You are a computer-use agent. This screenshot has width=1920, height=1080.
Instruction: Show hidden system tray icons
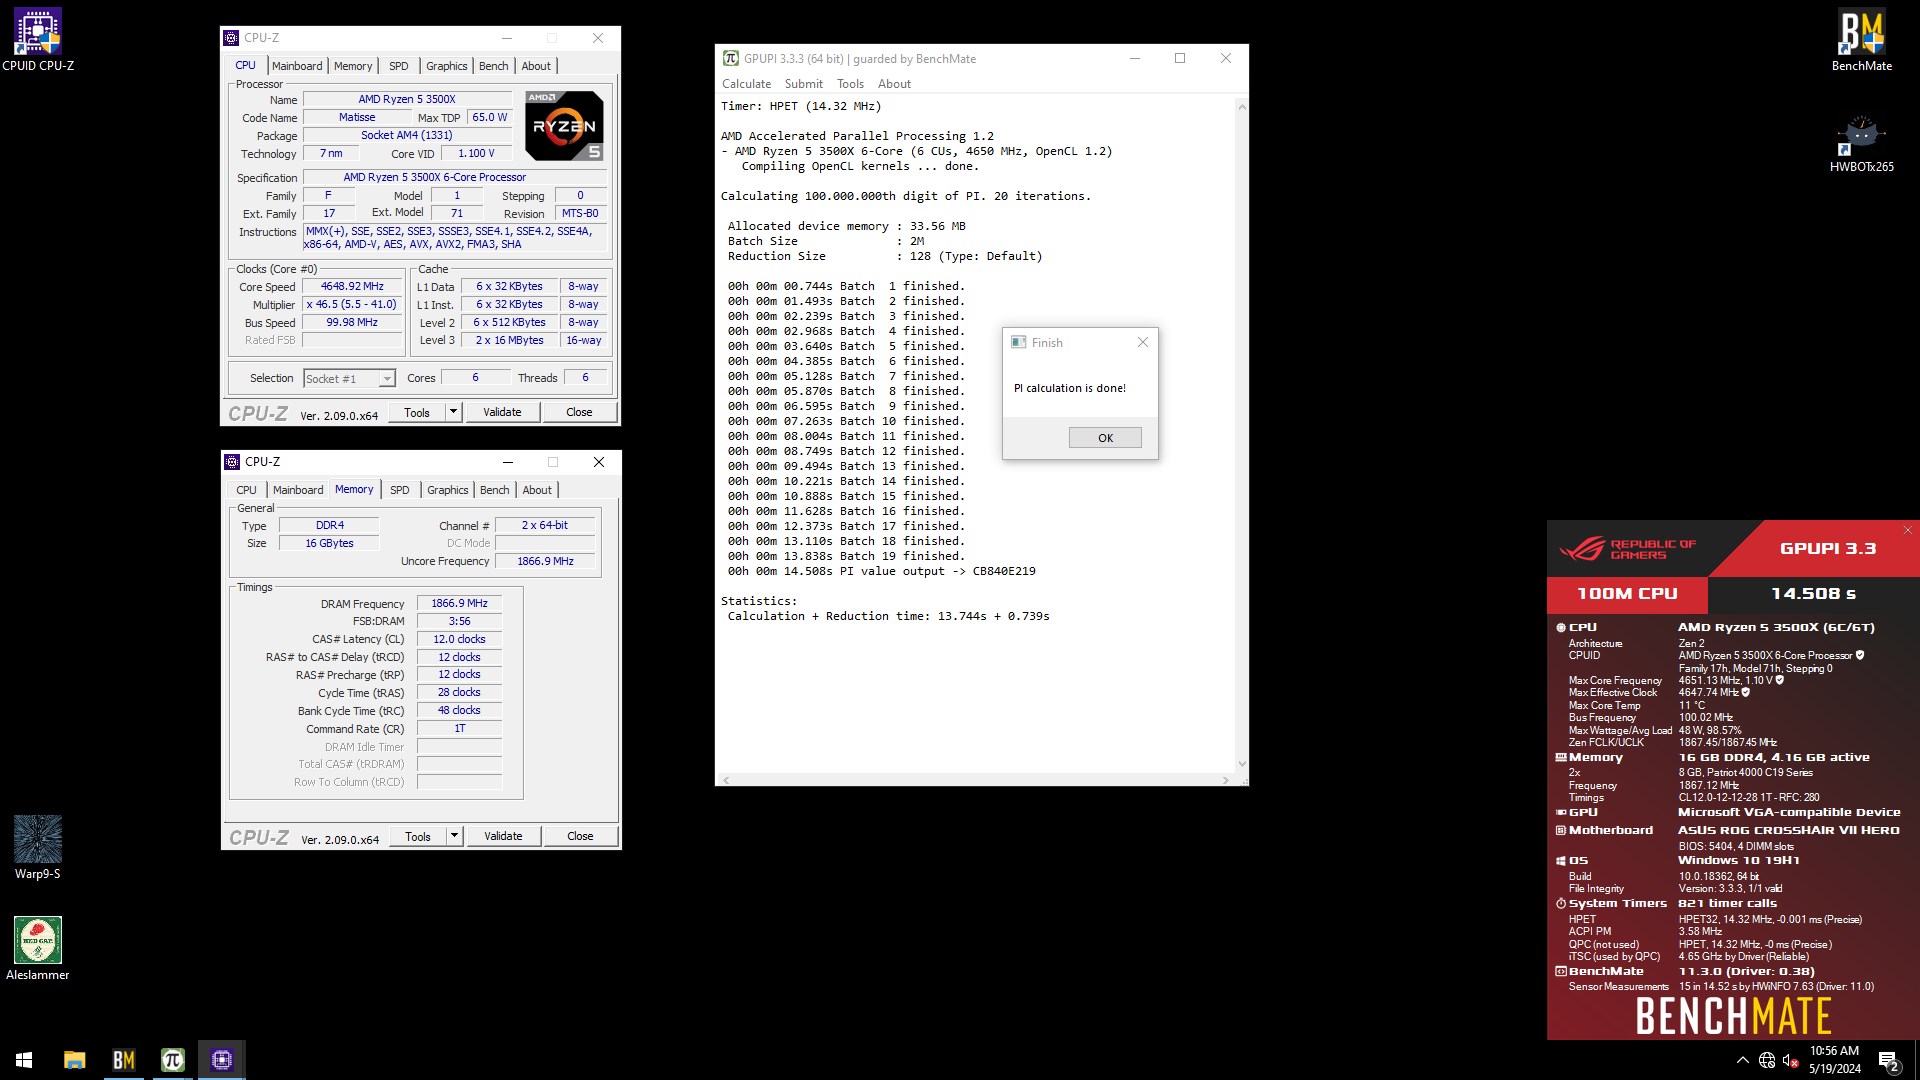pyautogui.click(x=1742, y=1060)
